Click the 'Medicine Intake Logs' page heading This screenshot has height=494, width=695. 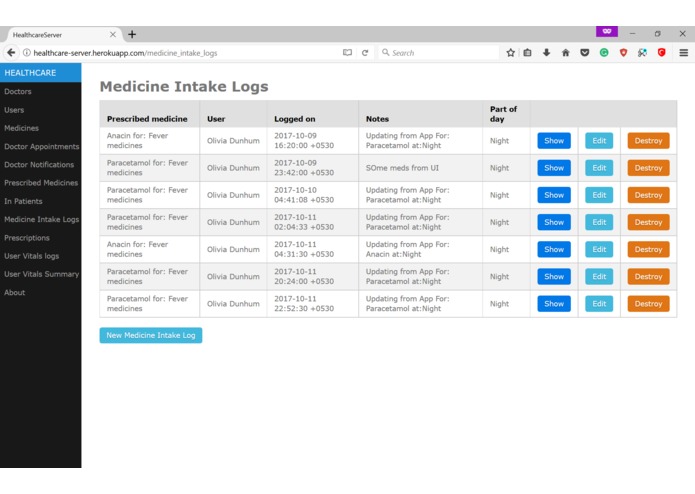[x=184, y=86]
